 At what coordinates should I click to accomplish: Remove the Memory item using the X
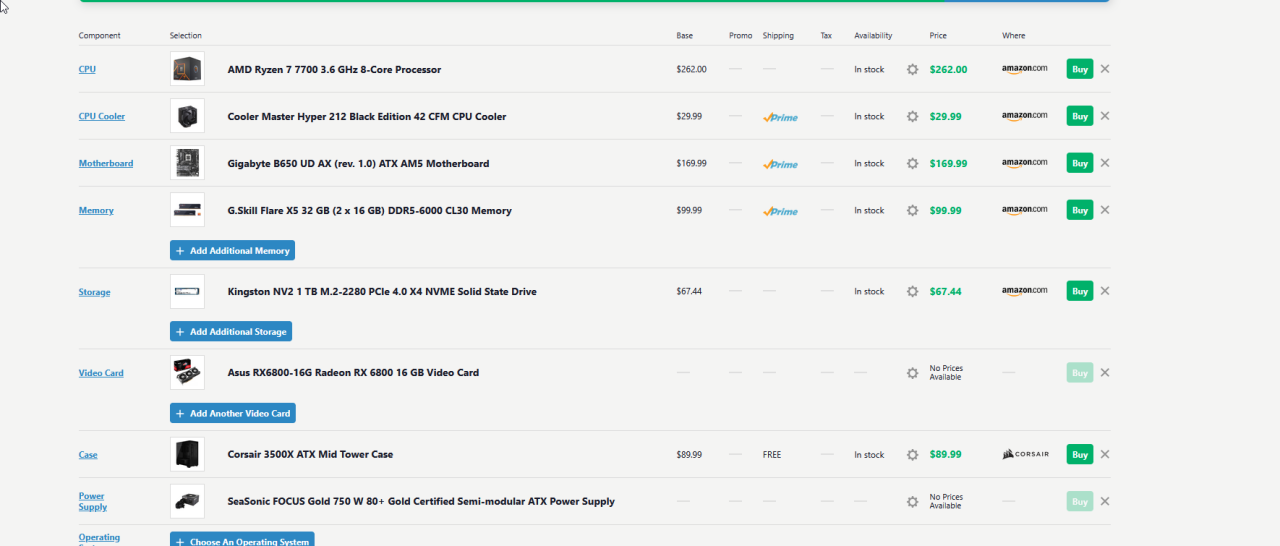[1105, 210]
